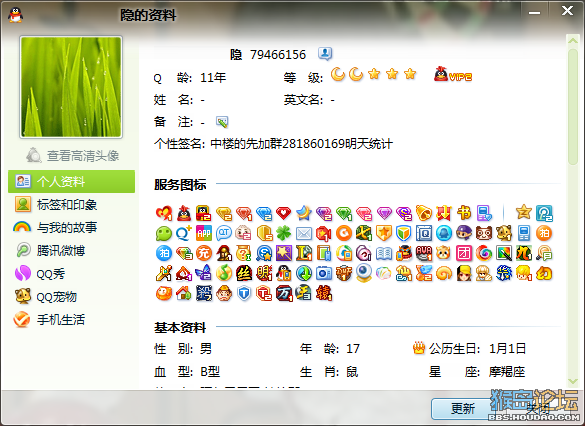Image resolution: width=585 pixels, height=426 pixels.
Task: Edit the remark with the pencil icon
Action: [222, 122]
